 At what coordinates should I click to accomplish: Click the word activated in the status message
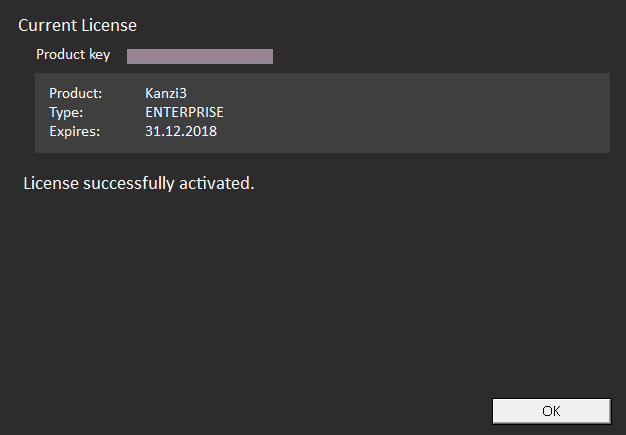coord(219,184)
